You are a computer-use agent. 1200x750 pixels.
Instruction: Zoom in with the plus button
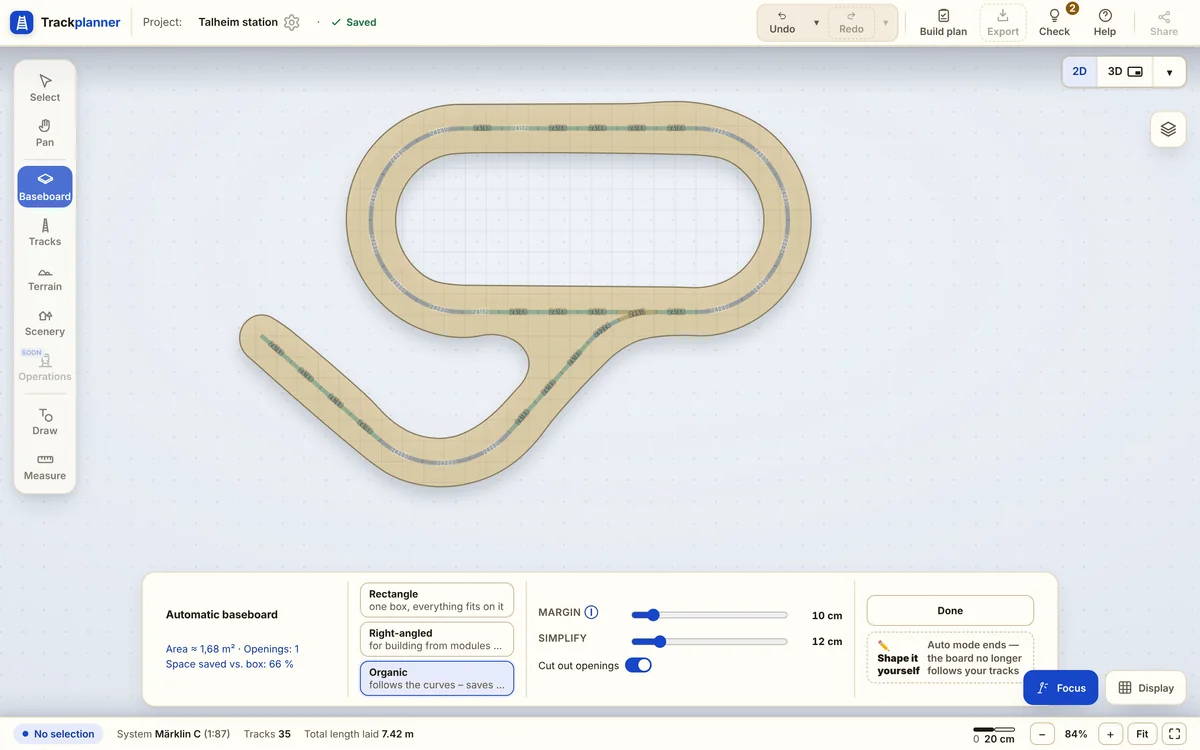pyautogui.click(x=1110, y=734)
